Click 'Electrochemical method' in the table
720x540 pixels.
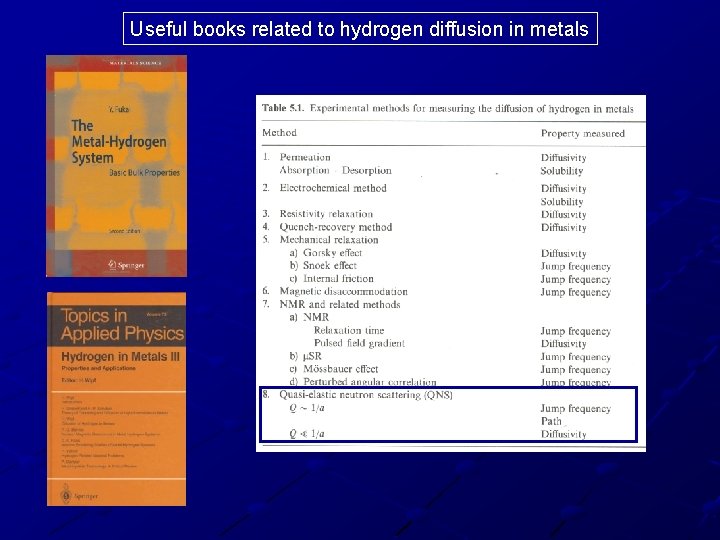tap(333, 188)
